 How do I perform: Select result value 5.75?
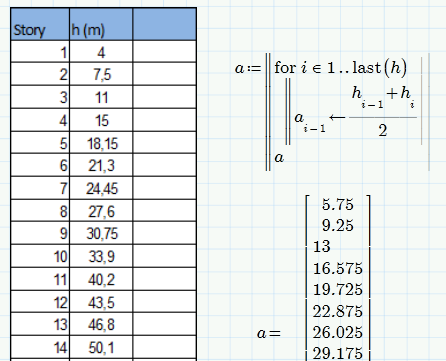point(338,204)
